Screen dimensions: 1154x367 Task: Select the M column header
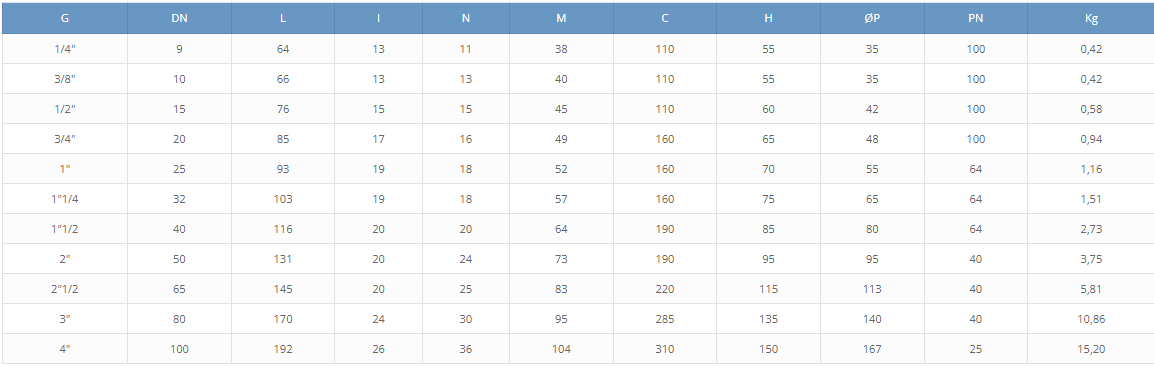[562, 18]
